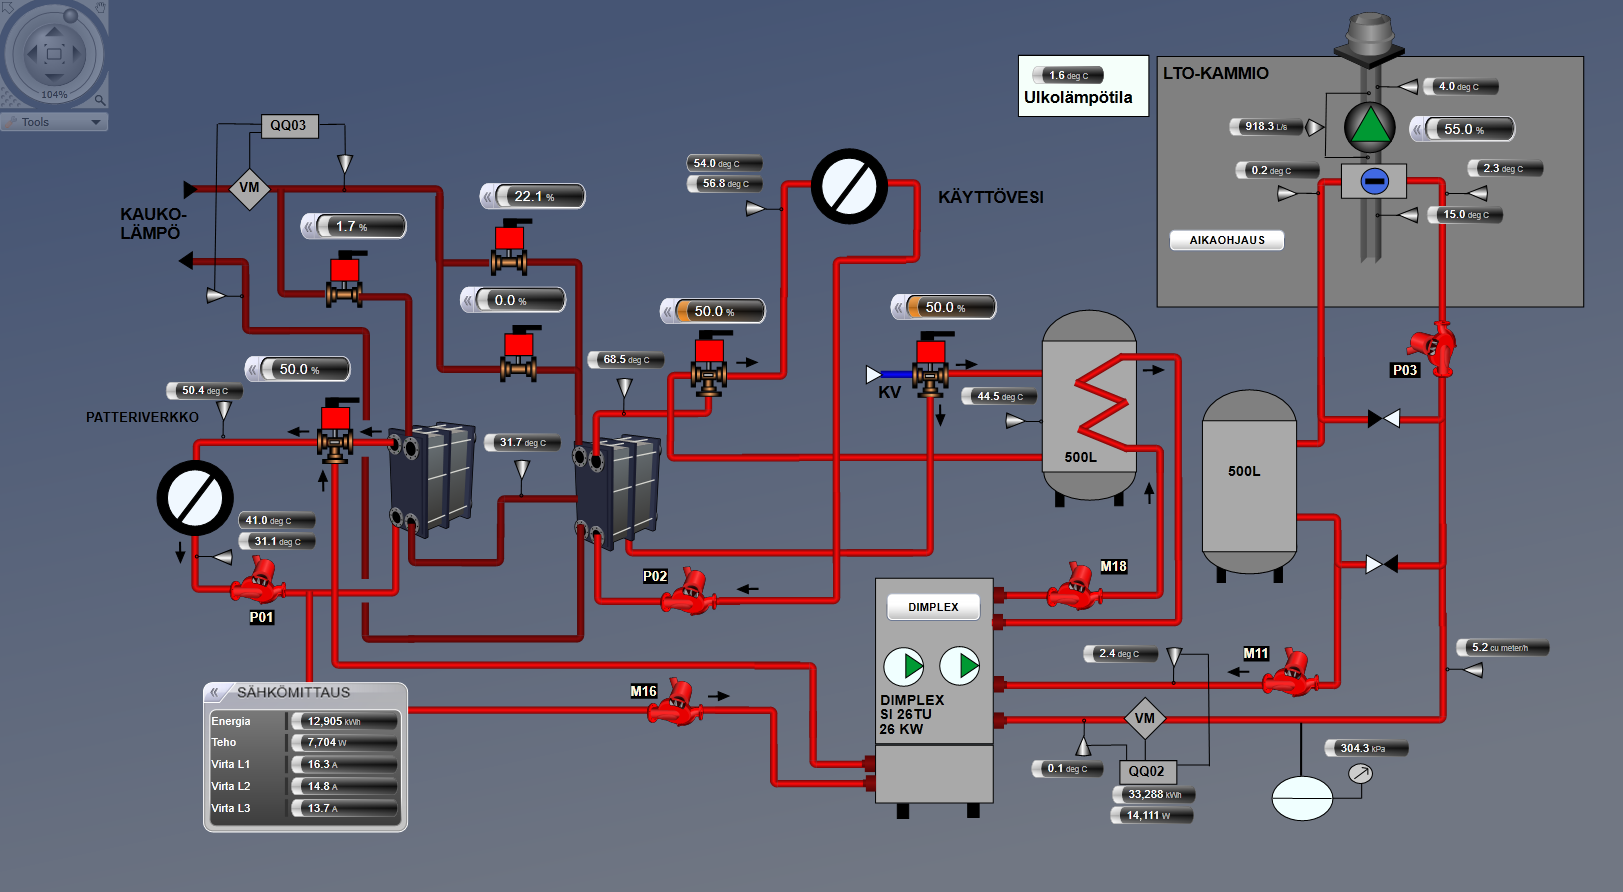The width and height of the screenshot is (1623, 892).
Task: Toggle the left Dimplex compressor indicator
Action: tap(904, 665)
